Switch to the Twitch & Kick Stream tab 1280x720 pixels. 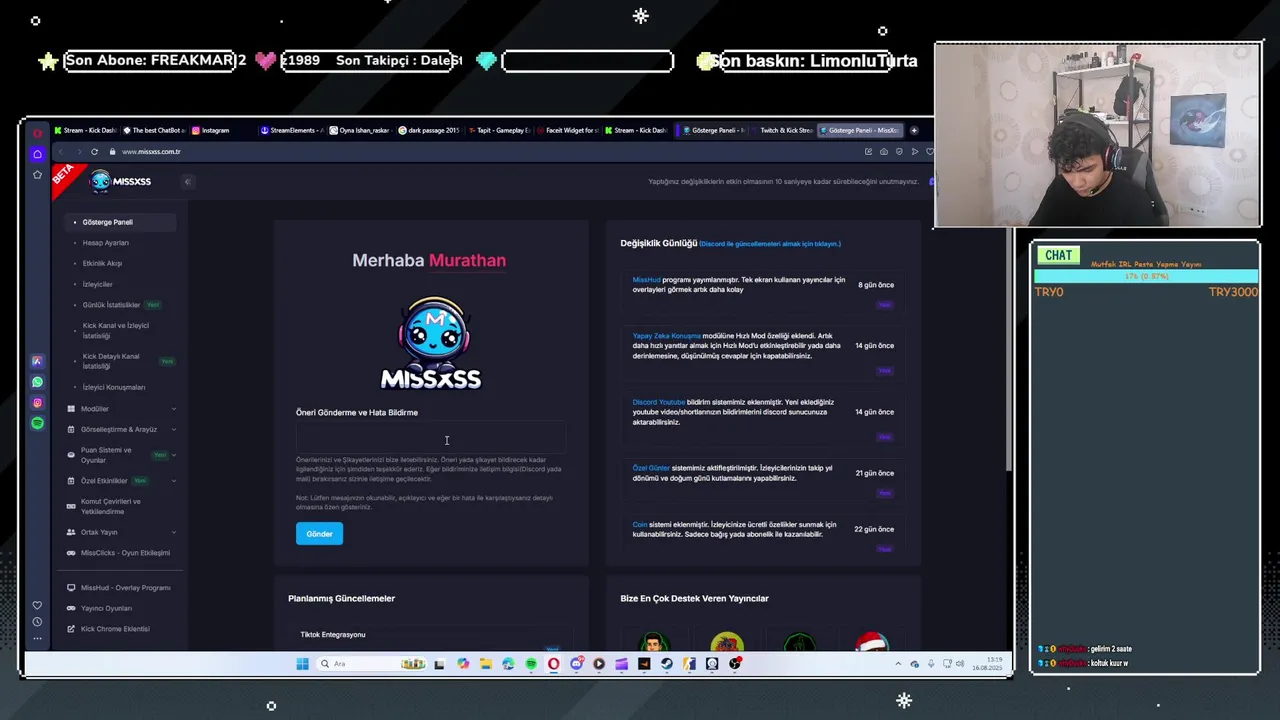coord(781,130)
